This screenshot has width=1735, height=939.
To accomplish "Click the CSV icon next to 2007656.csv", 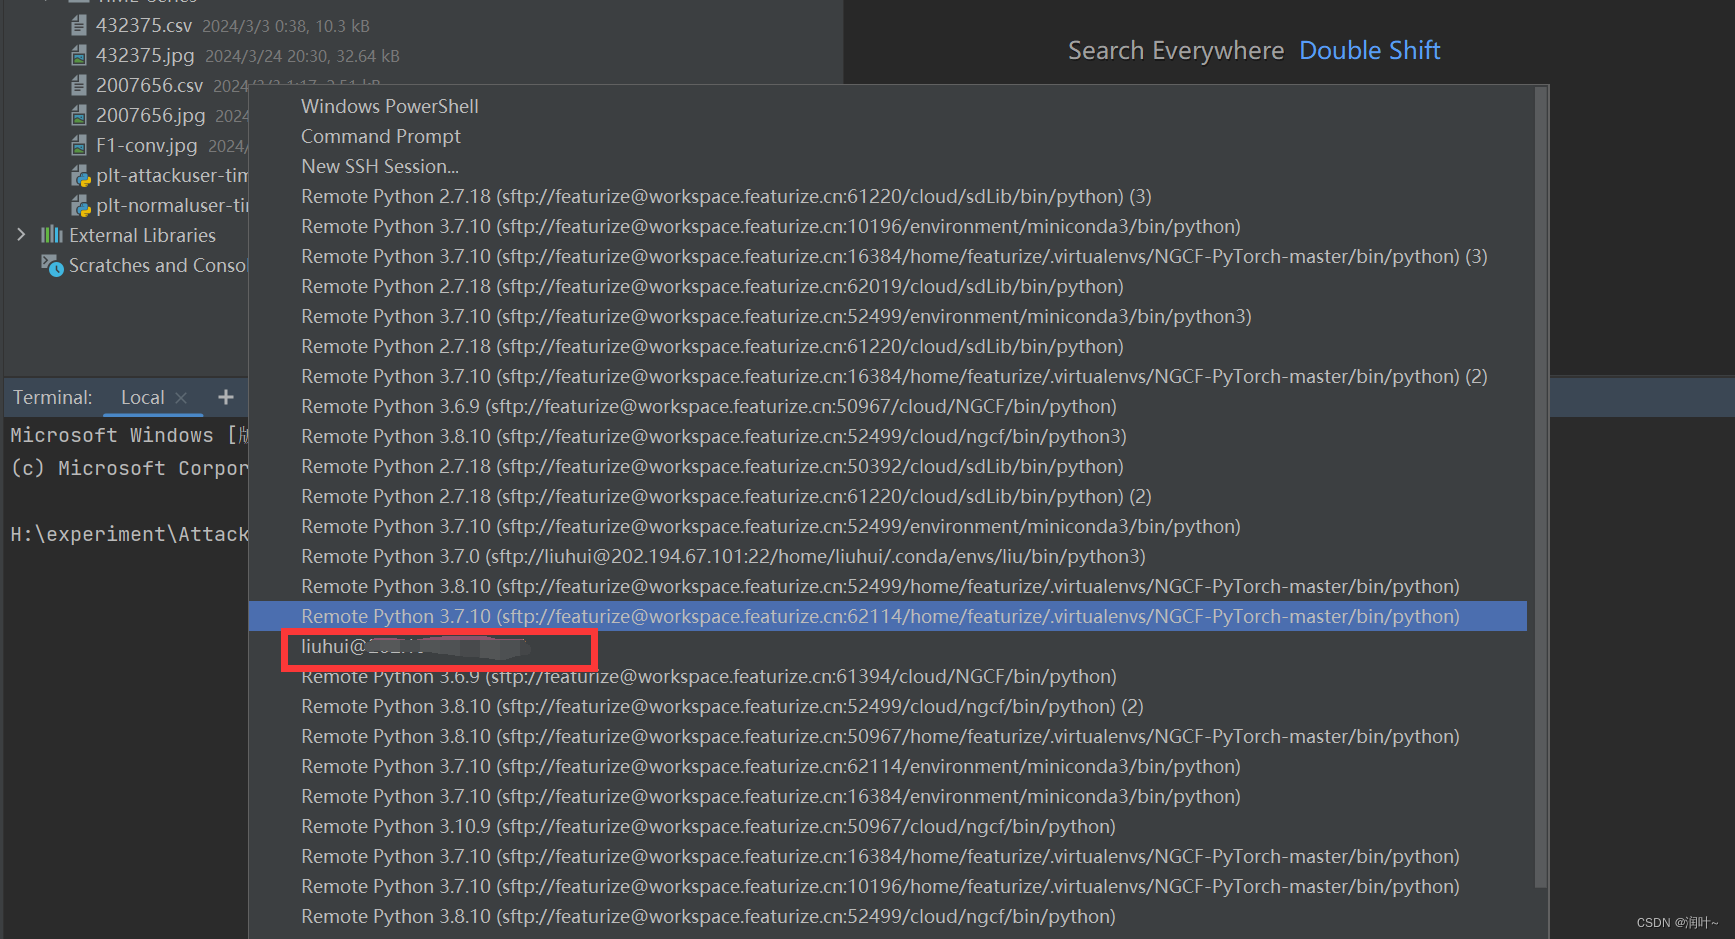I will click(78, 85).
